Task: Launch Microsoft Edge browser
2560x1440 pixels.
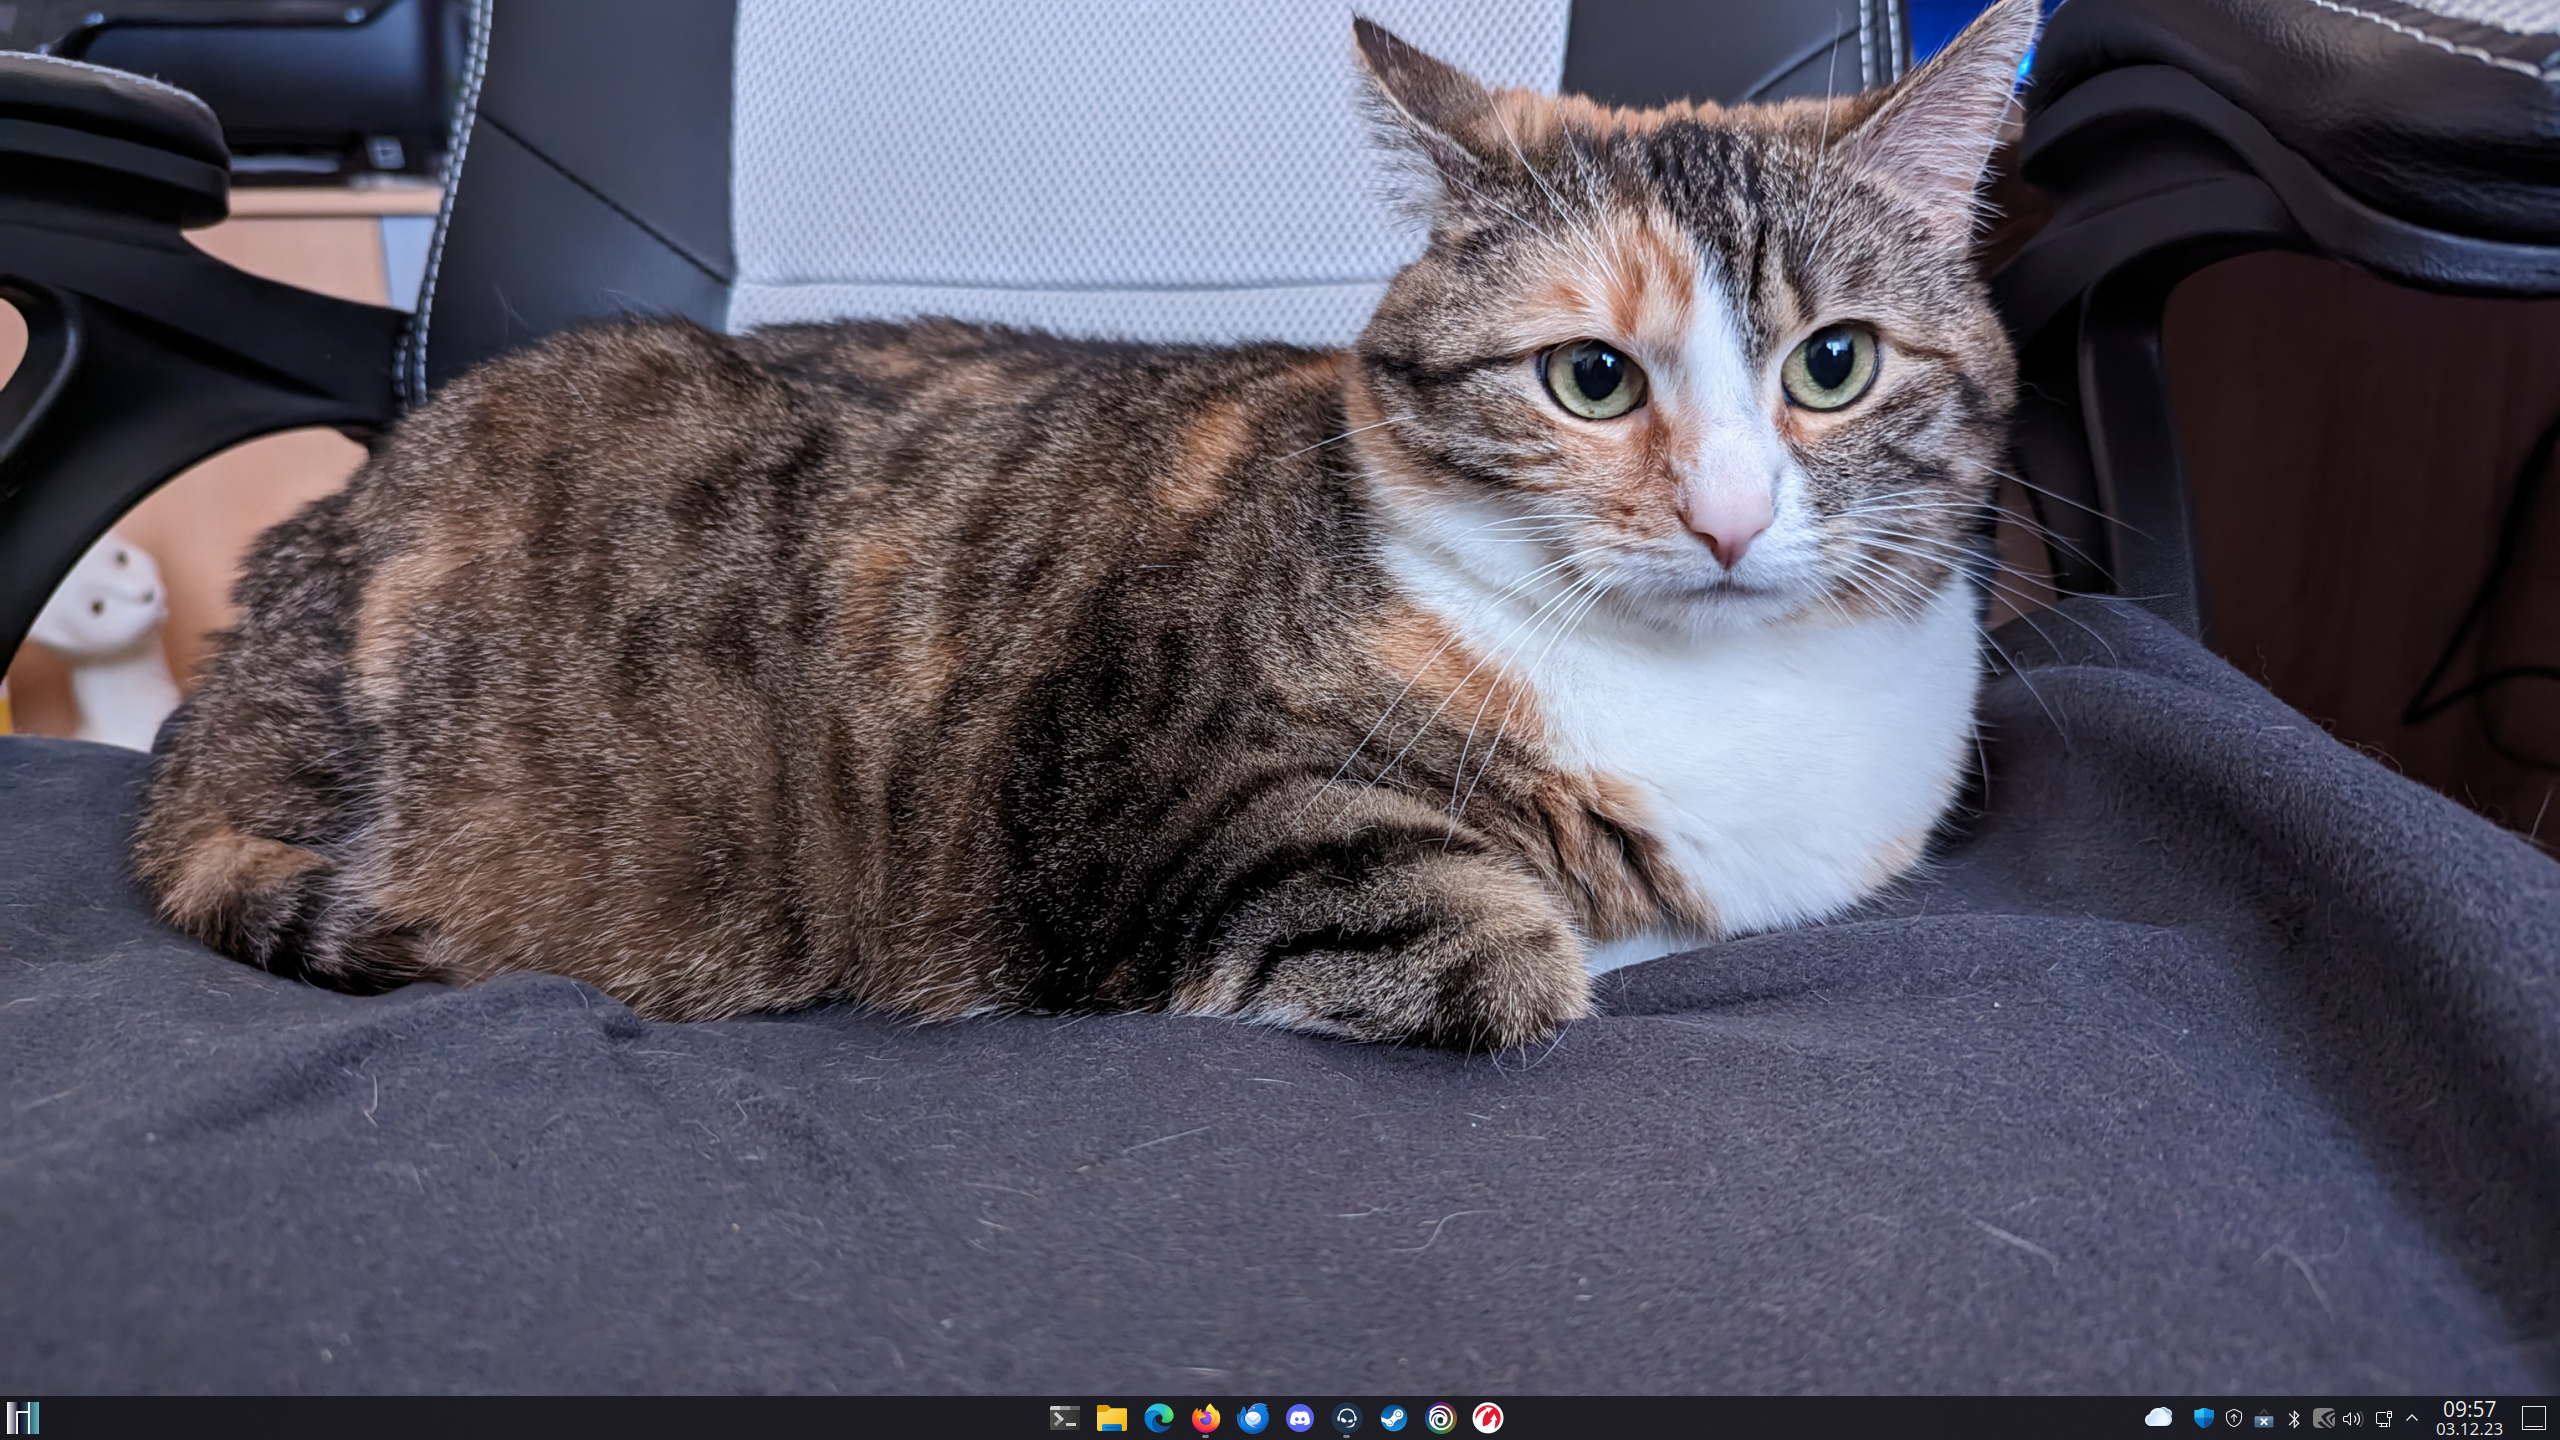Action: click(1158, 1418)
